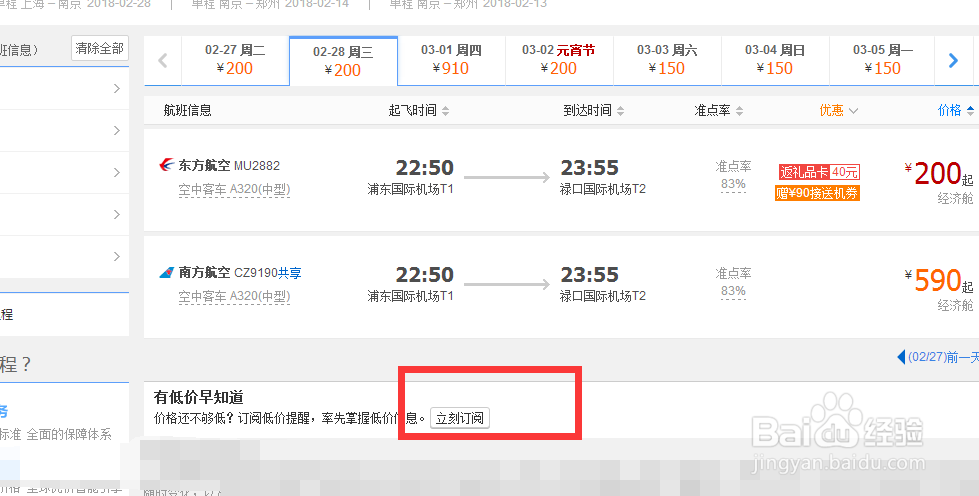Sort by 准点率 column
The image size is (979, 496).
tap(719, 111)
